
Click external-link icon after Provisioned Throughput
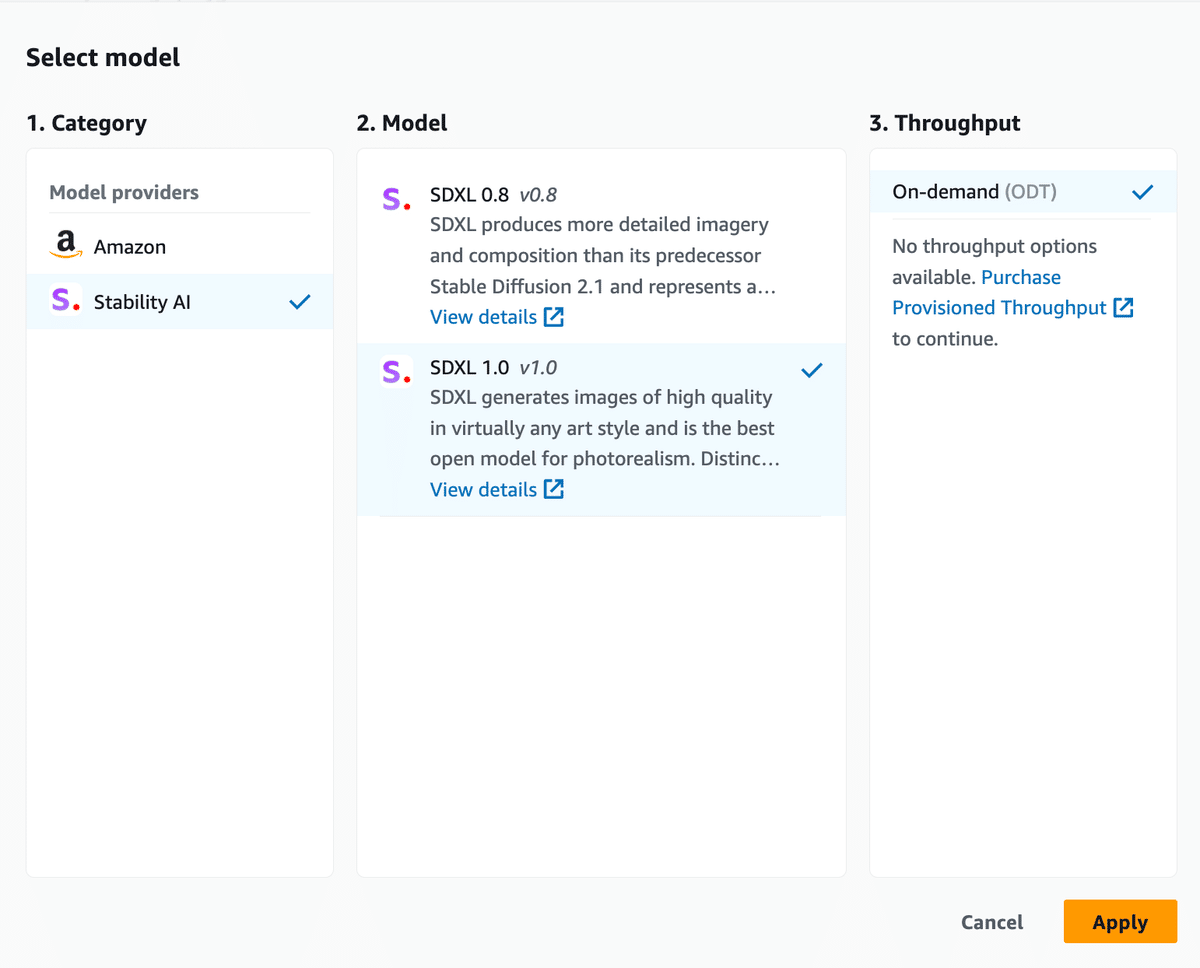pyautogui.click(x=1124, y=308)
